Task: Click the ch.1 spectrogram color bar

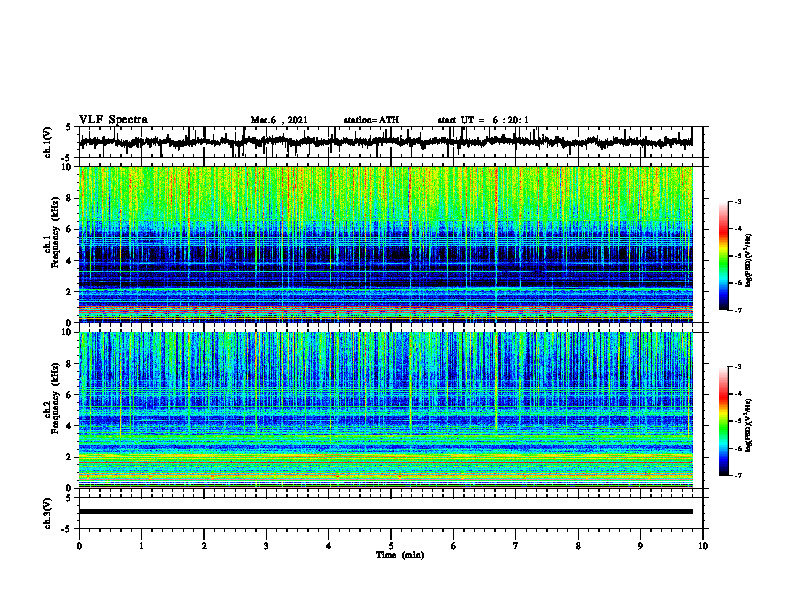Action: (x=724, y=256)
